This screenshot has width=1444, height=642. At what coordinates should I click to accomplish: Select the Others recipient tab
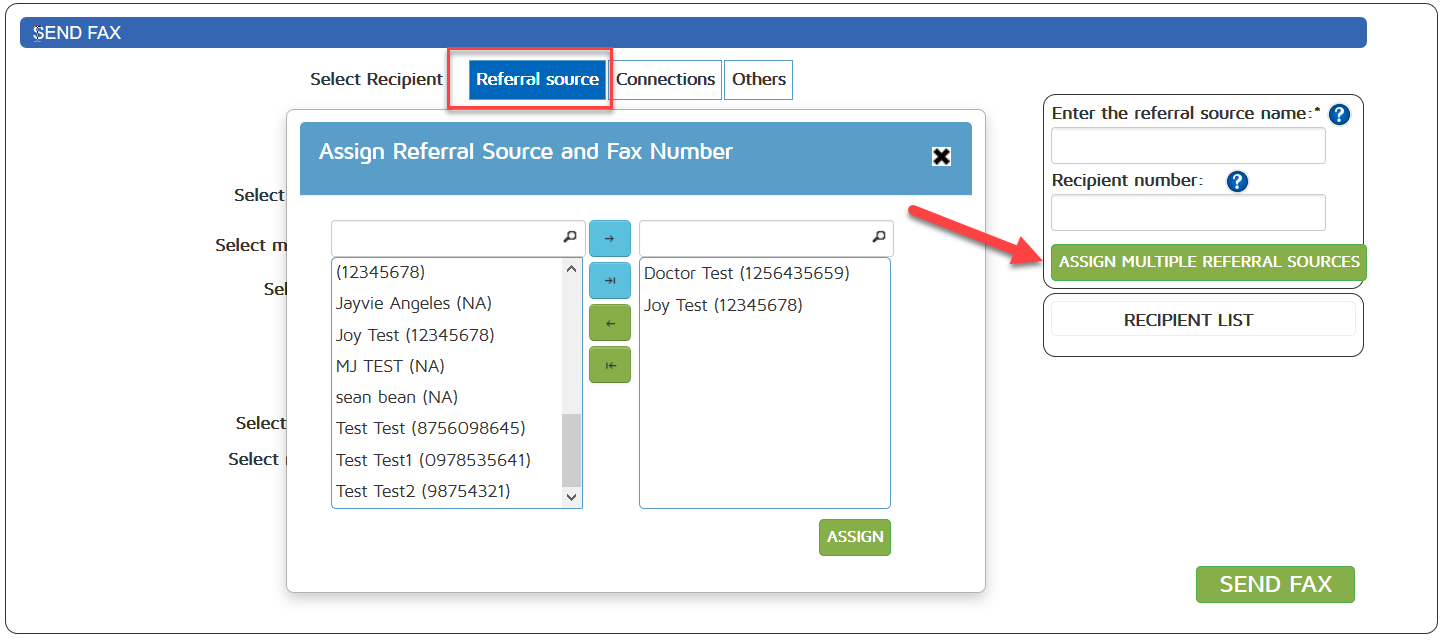[758, 79]
